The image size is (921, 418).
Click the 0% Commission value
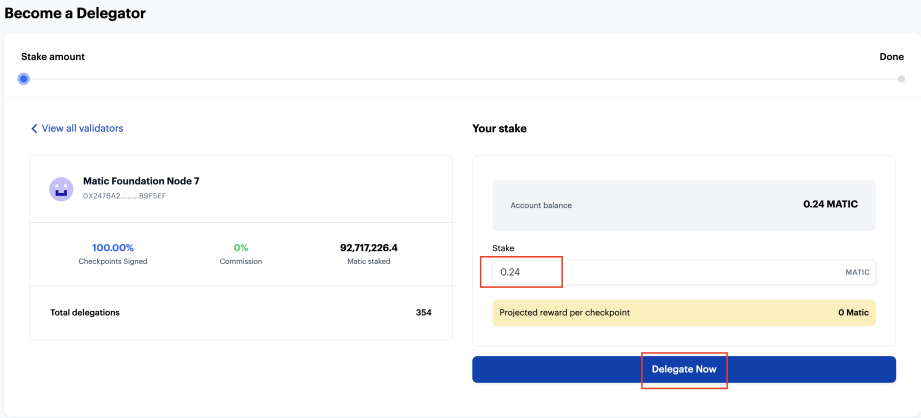pyautogui.click(x=241, y=248)
